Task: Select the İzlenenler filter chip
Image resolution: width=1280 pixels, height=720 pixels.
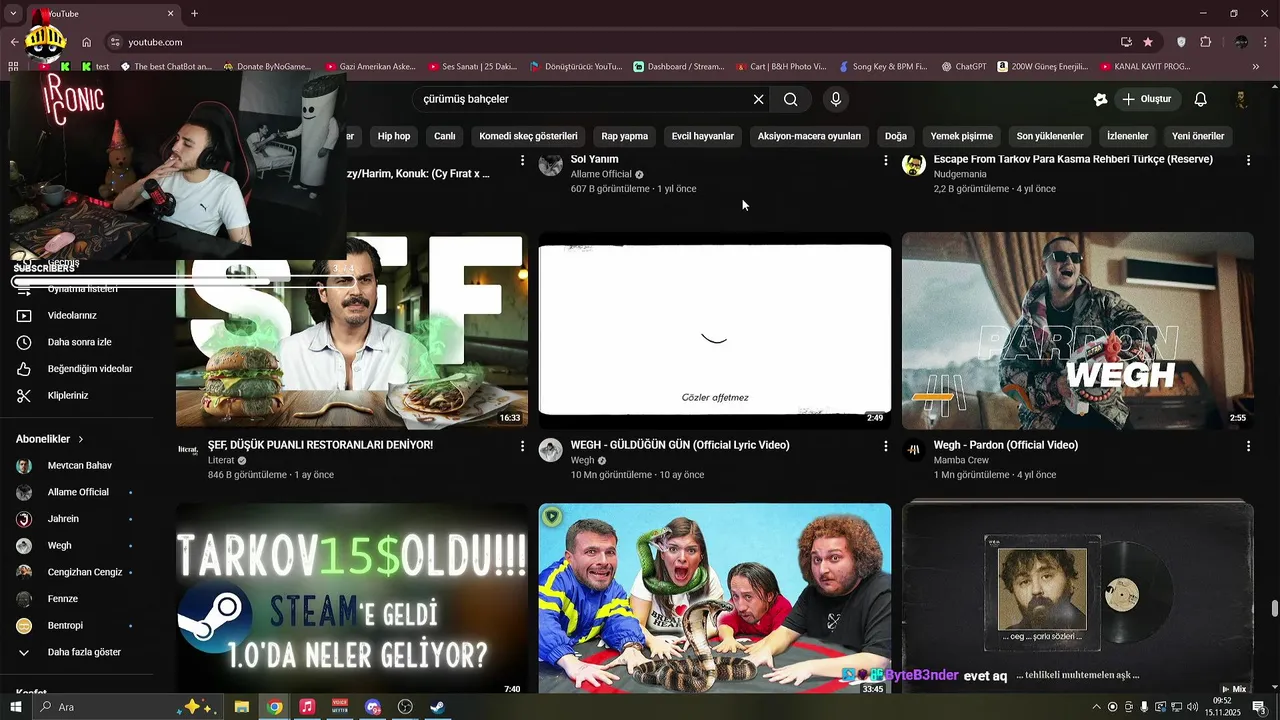Action: click(x=1127, y=136)
